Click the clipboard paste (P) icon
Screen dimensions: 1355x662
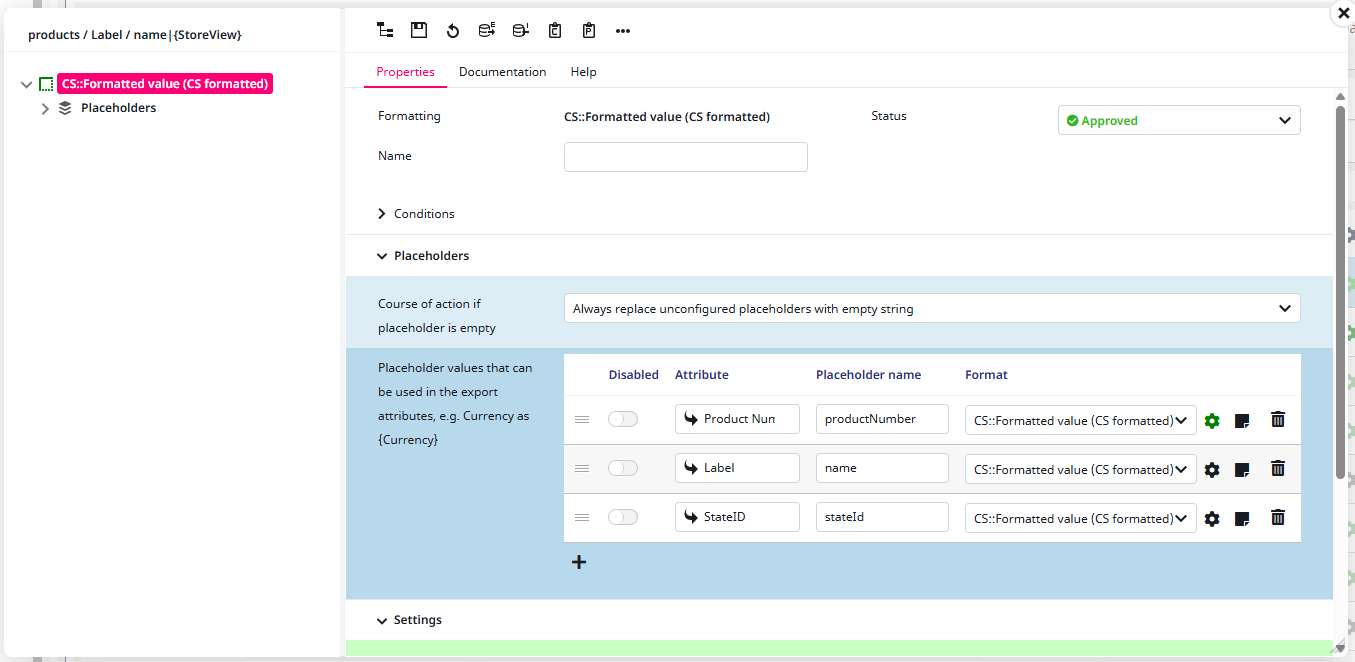click(589, 30)
